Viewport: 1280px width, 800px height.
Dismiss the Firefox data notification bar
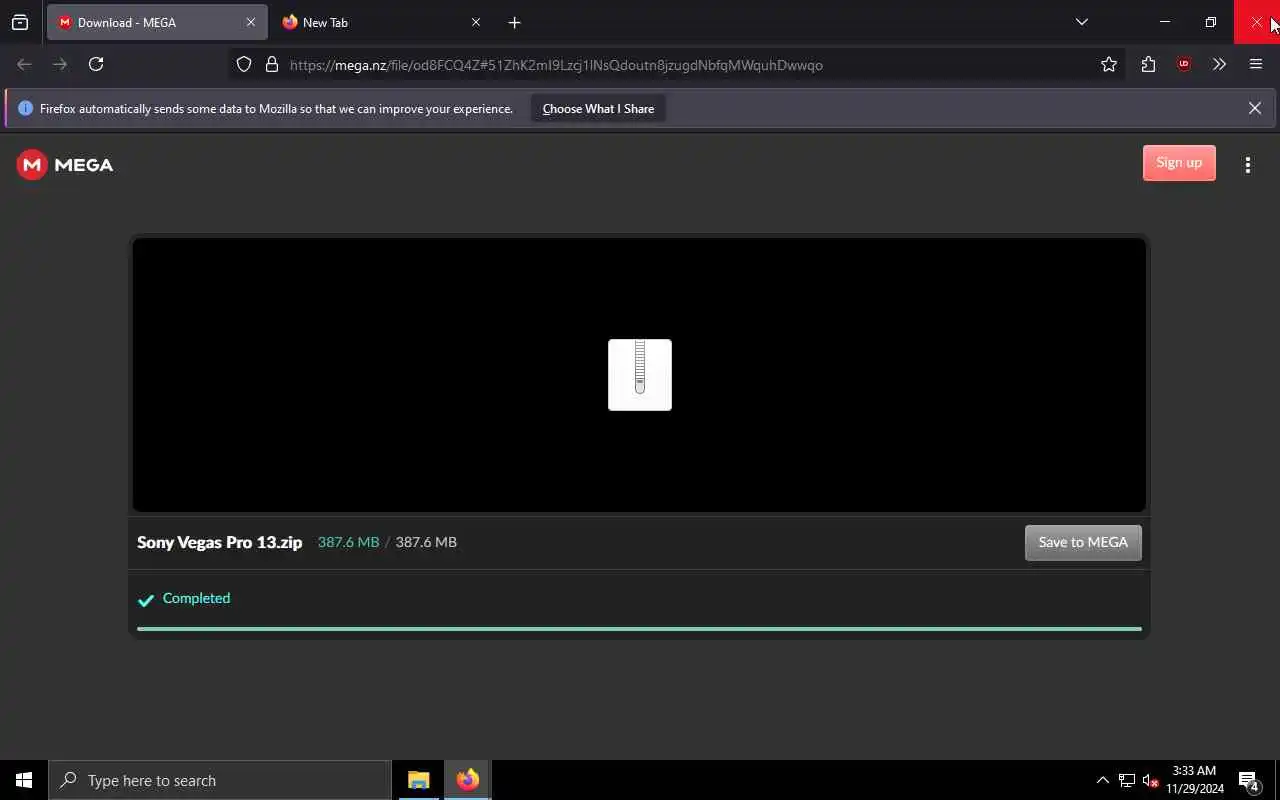[x=1254, y=108]
